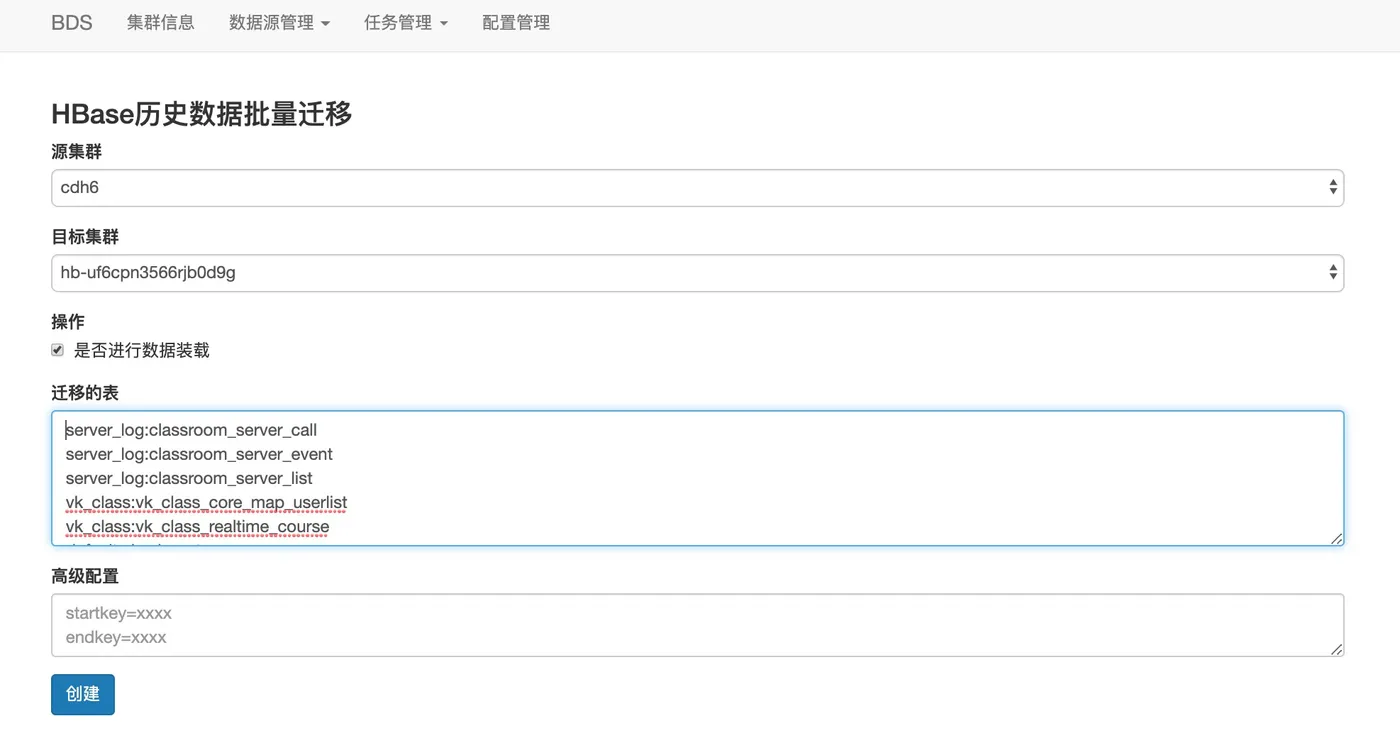Expand the 任务管理 navigation menu

tap(405, 23)
